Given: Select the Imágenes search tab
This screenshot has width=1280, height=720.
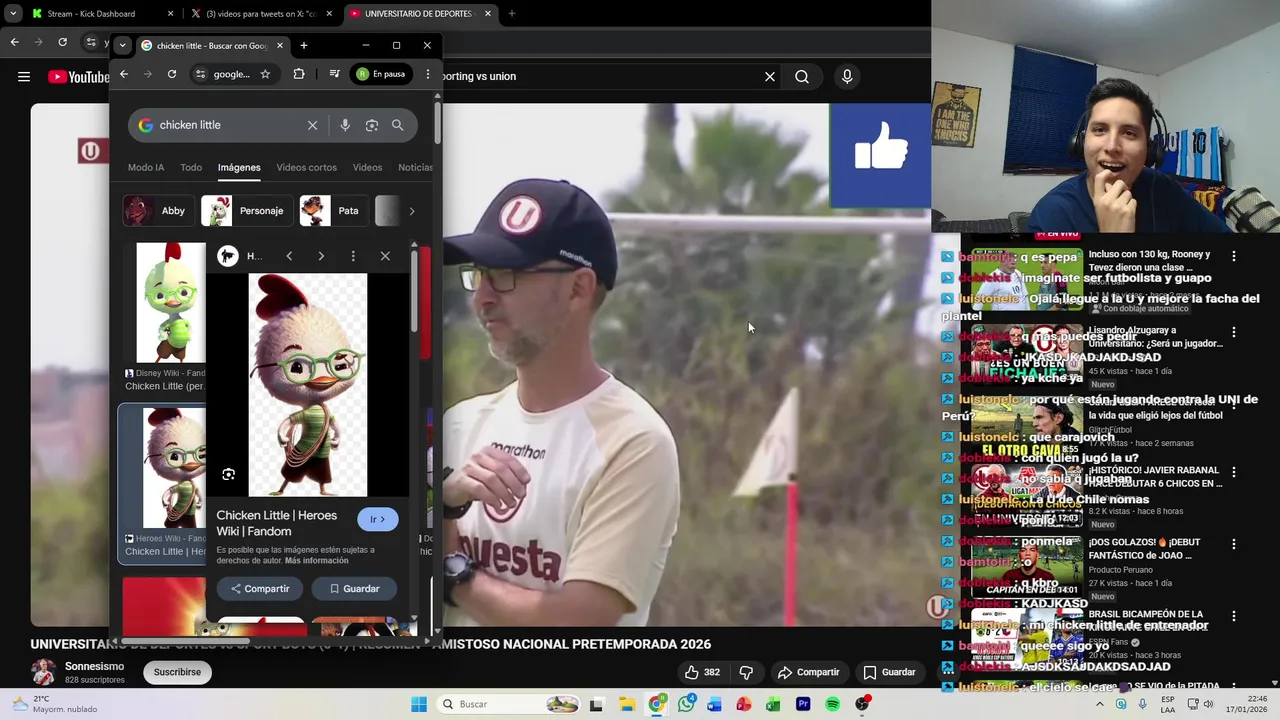Looking at the screenshot, I should coord(239,167).
